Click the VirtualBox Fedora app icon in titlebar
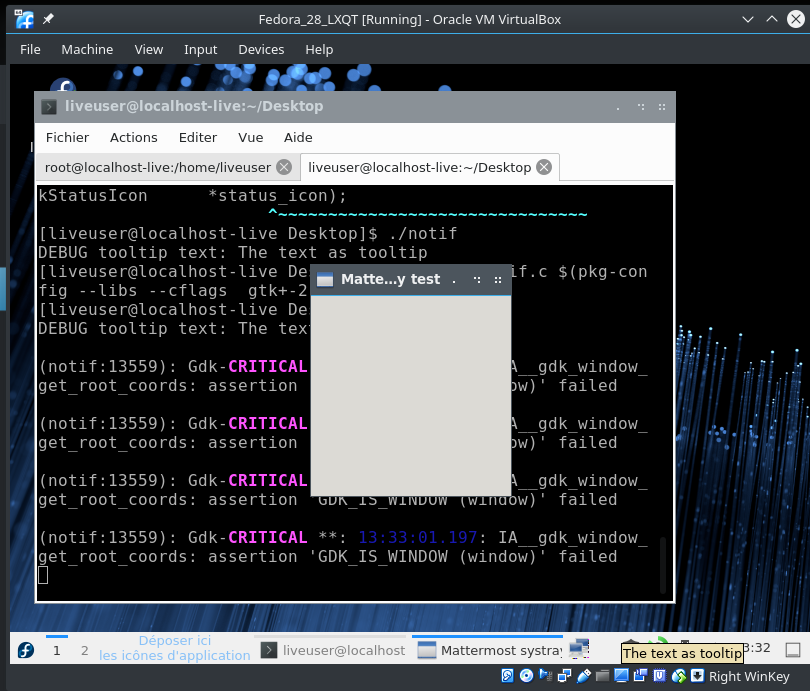This screenshot has height=691, width=810. pyautogui.click(x=24, y=19)
